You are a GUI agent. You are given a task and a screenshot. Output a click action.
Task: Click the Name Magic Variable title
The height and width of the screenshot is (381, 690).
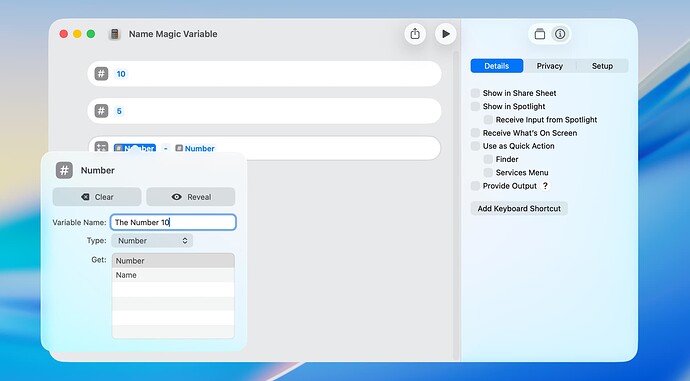(173, 34)
